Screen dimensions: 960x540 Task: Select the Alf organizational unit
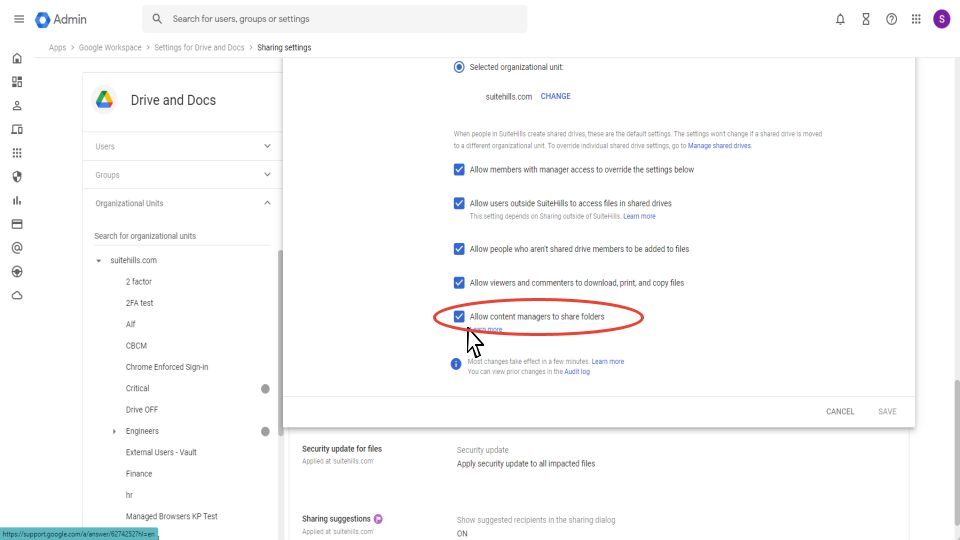(130, 324)
